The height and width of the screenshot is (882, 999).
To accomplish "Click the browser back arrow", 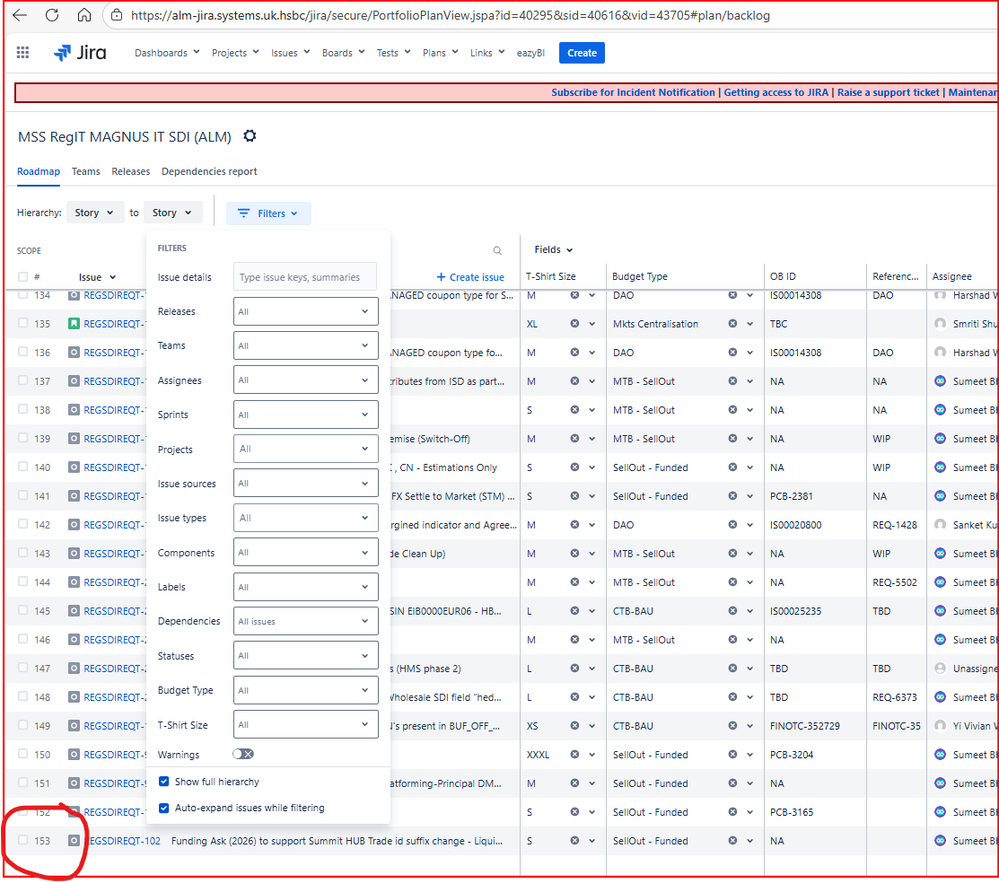I will point(20,15).
